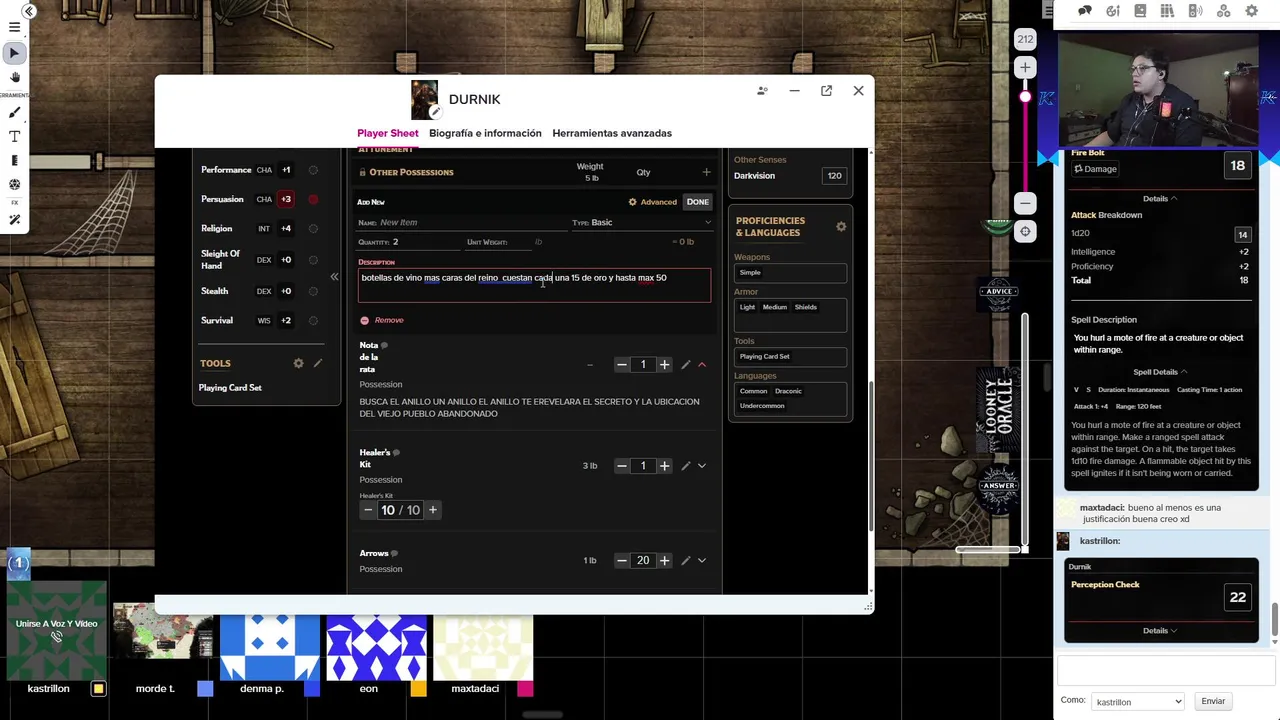Click Remove item link
Image resolution: width=1280 pixels, height=720 pixels.
click(382, 320)
